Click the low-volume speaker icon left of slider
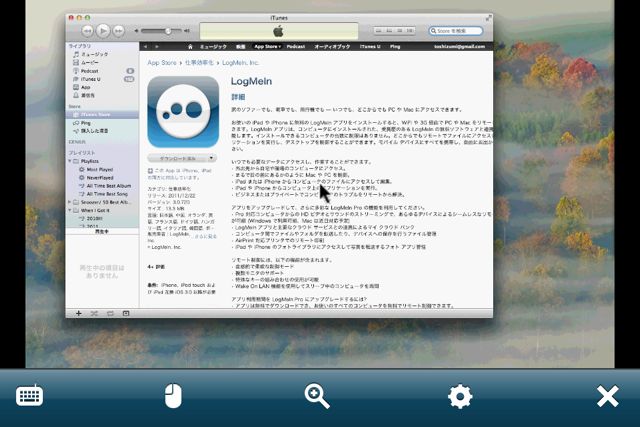The width and height of the screenshot is (640, 427). click(x=136, y=31)
